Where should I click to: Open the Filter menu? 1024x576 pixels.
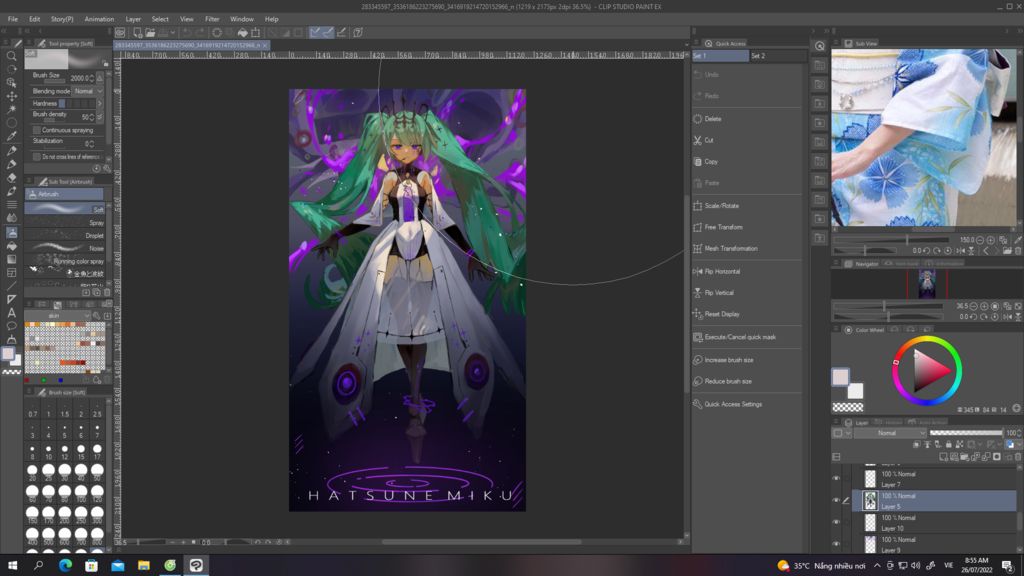212,19
